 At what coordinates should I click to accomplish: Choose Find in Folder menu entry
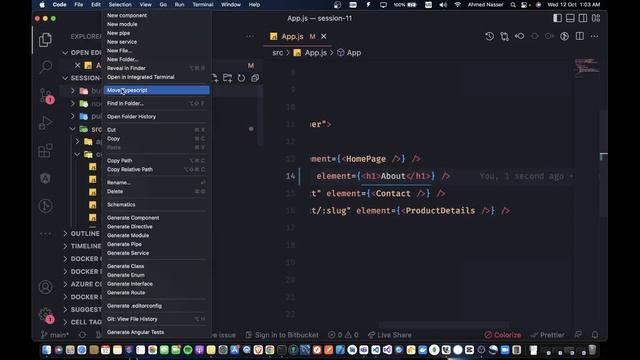[156, 103]
